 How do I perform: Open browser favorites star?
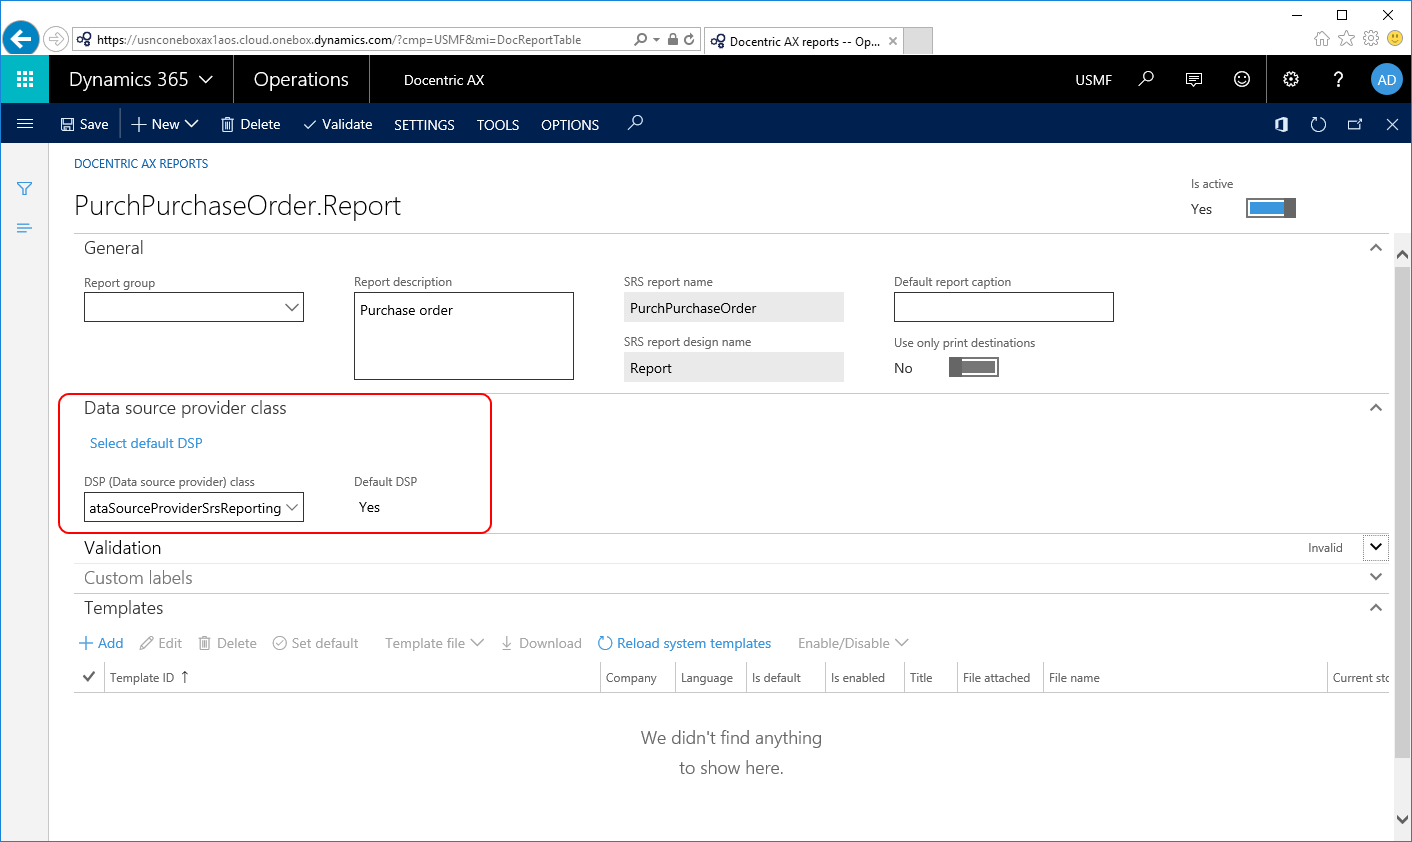click(1346, 39)
